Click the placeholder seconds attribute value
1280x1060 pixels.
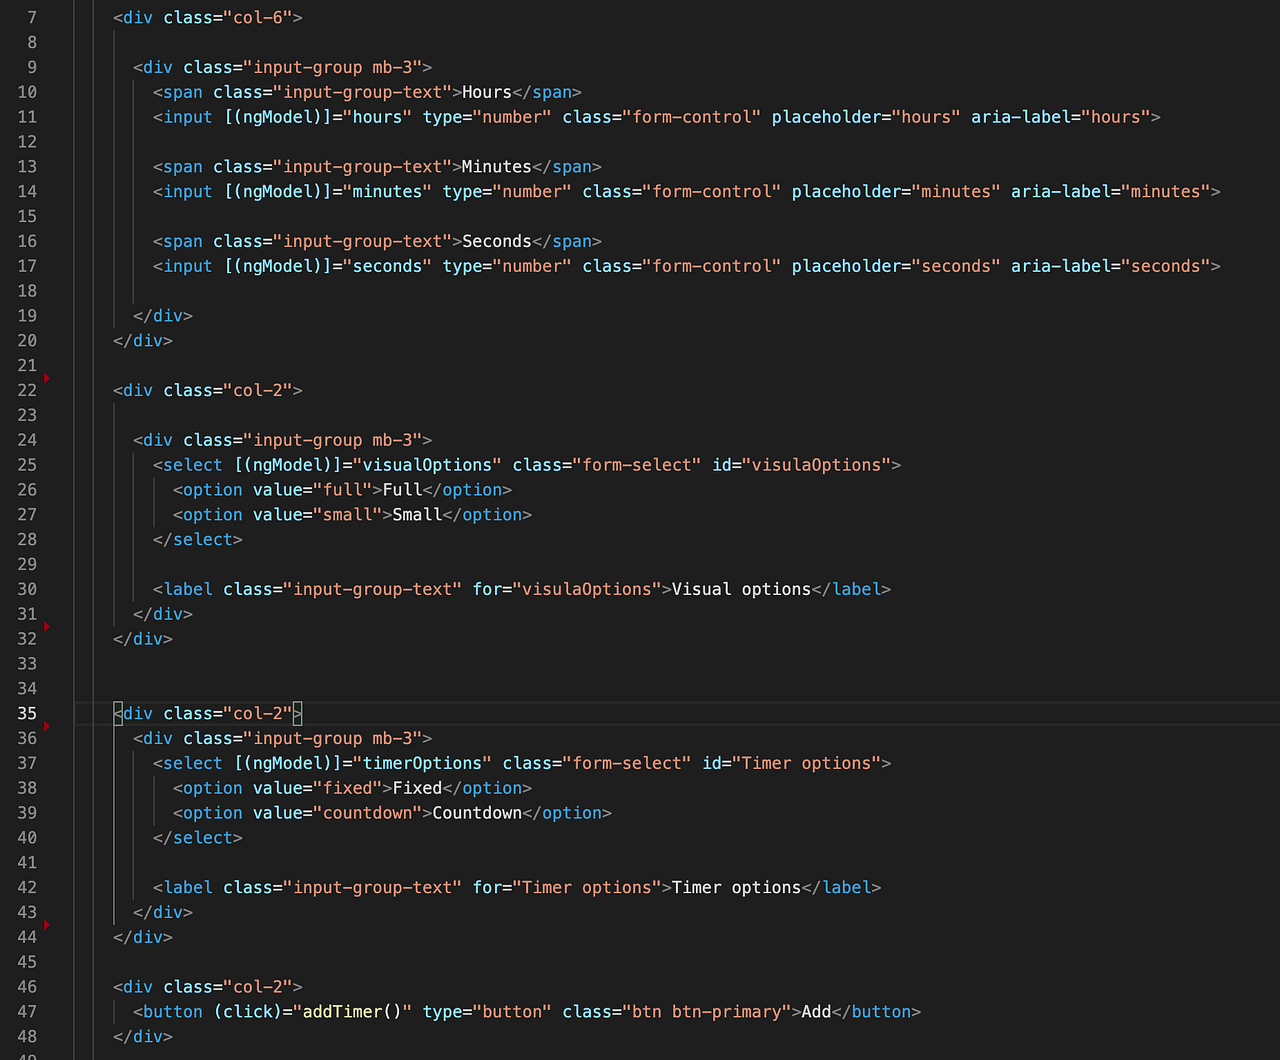pyautogui.click(x=957, y=266)
